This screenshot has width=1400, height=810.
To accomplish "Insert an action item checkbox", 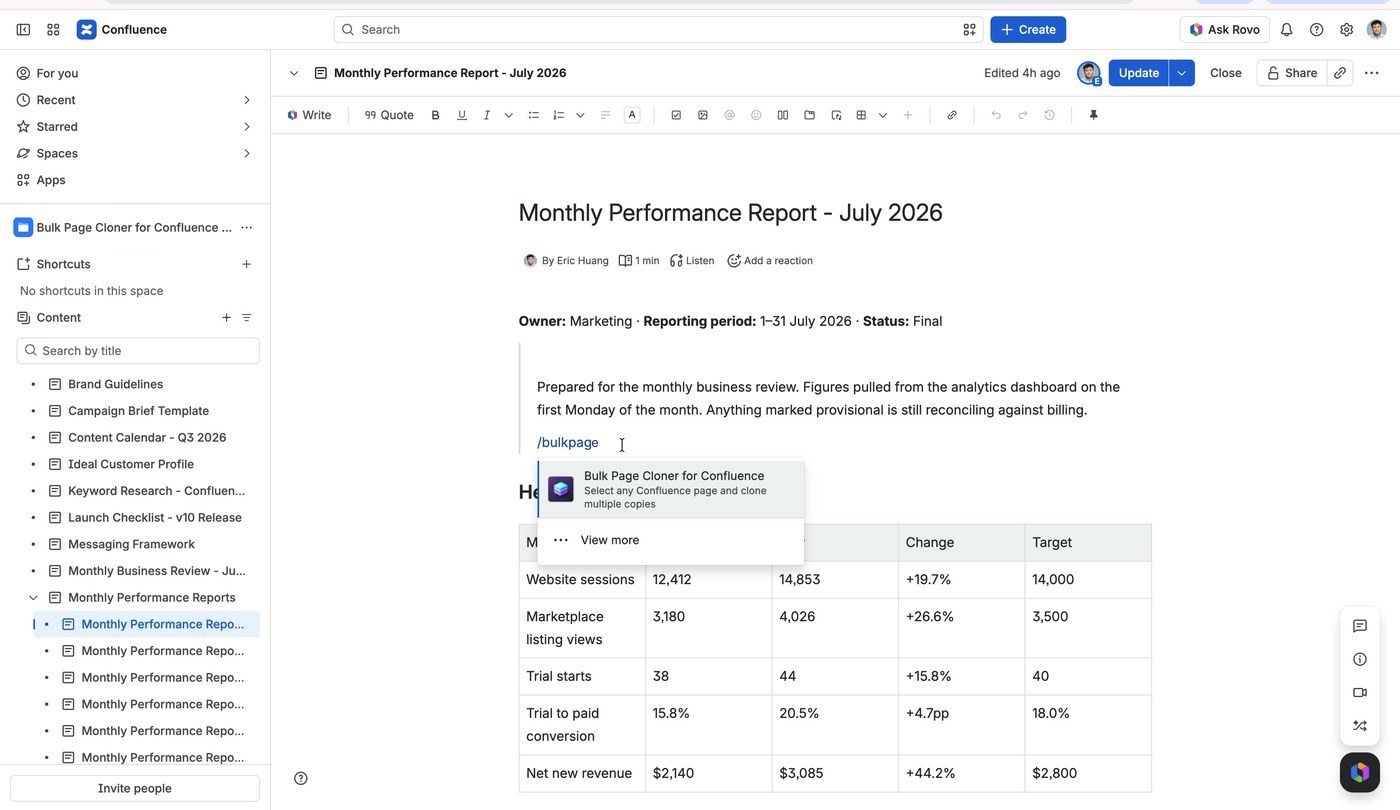I will coord(676,115).
